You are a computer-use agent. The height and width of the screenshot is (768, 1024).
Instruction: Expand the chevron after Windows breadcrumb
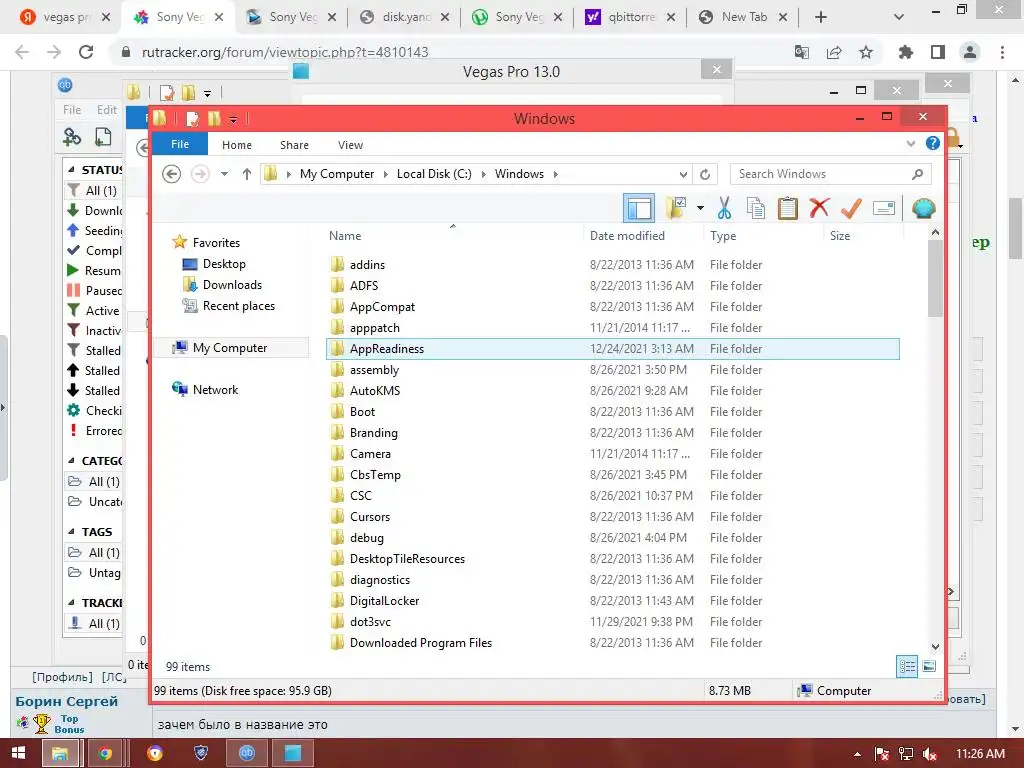pyautogui.click(x=556, y=174)
